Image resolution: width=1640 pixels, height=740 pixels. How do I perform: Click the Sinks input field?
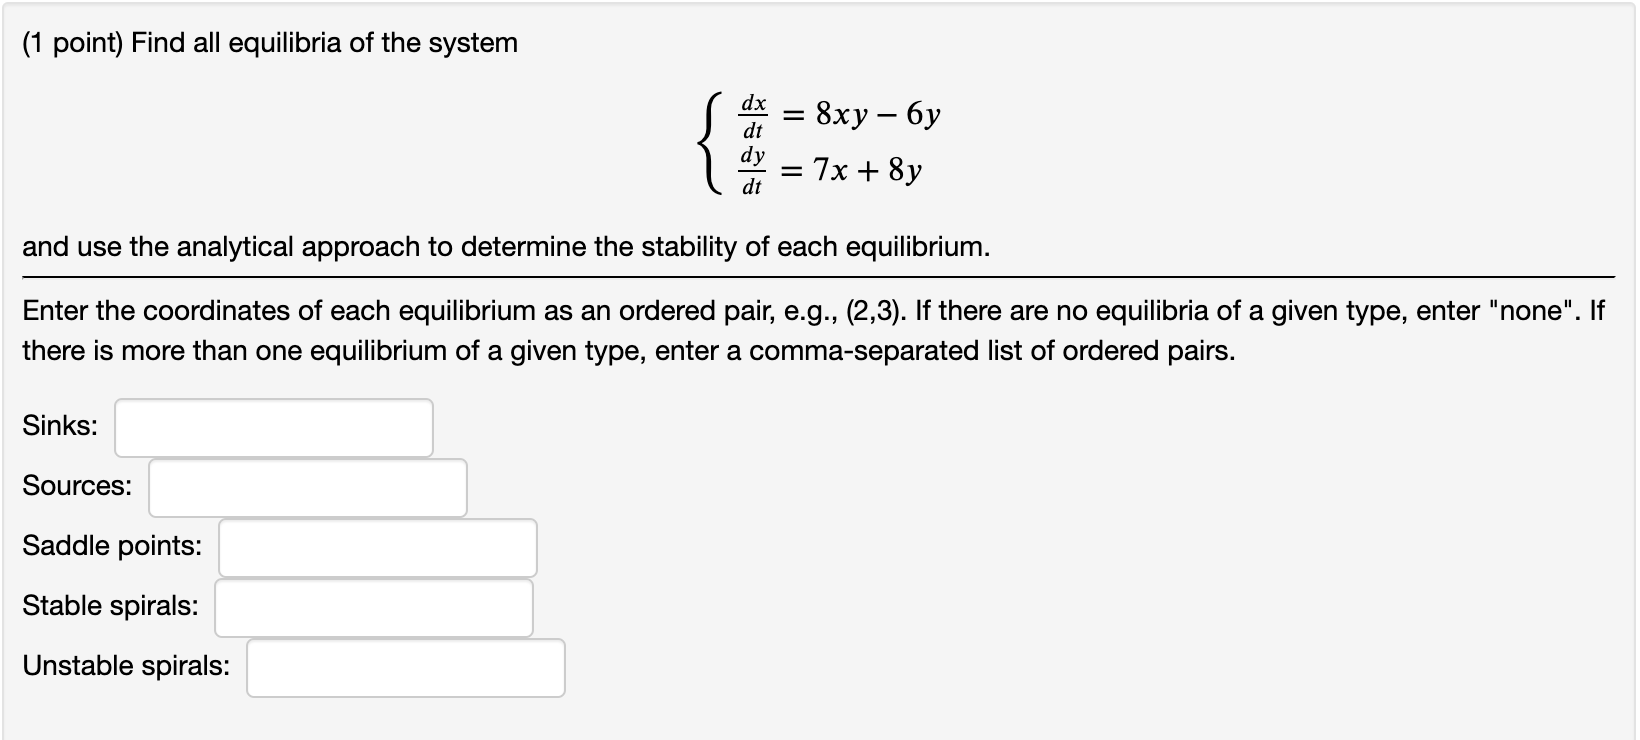point(272,427)
